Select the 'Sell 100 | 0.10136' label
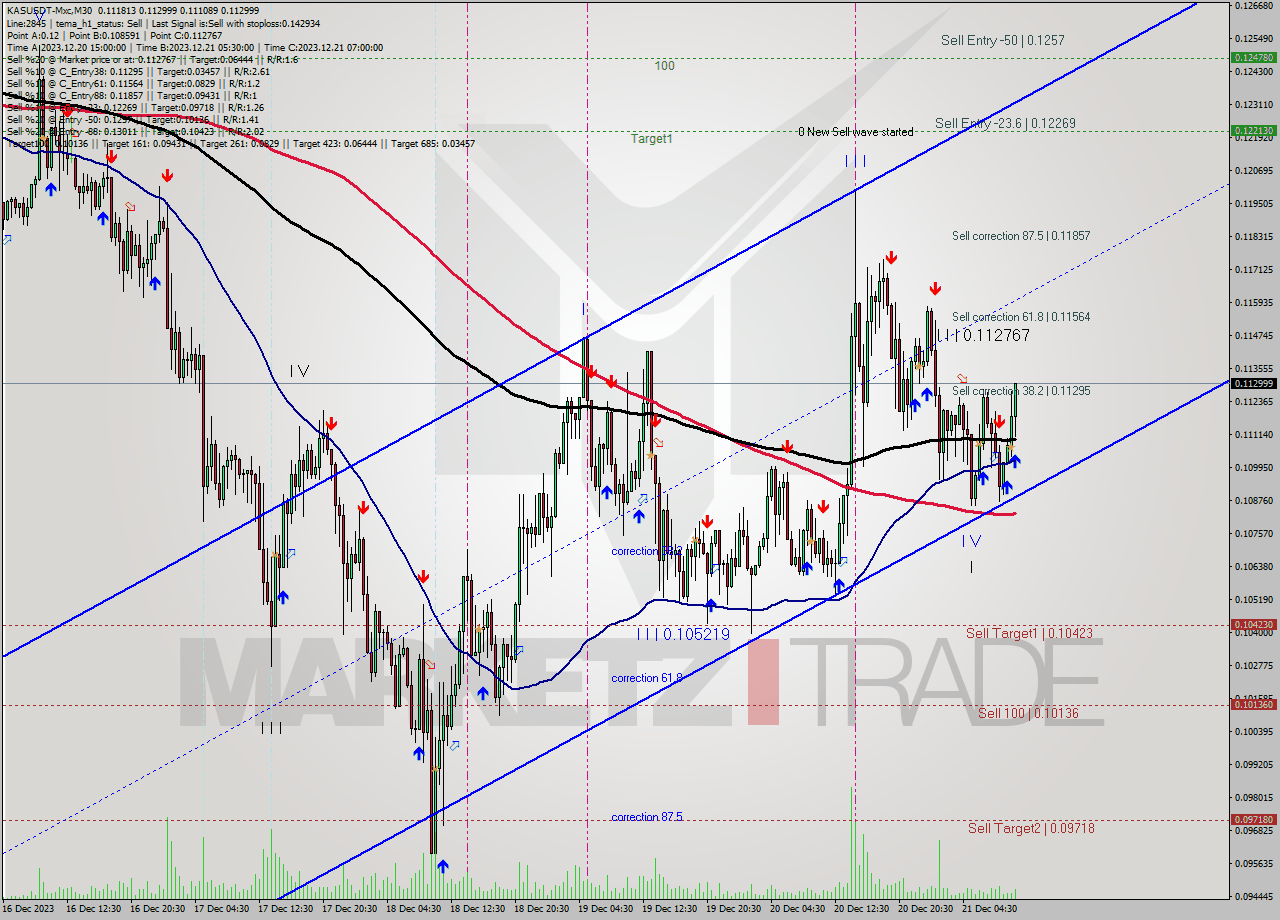The height and width of the screenshot is (920, 1280). [1028, 713]
